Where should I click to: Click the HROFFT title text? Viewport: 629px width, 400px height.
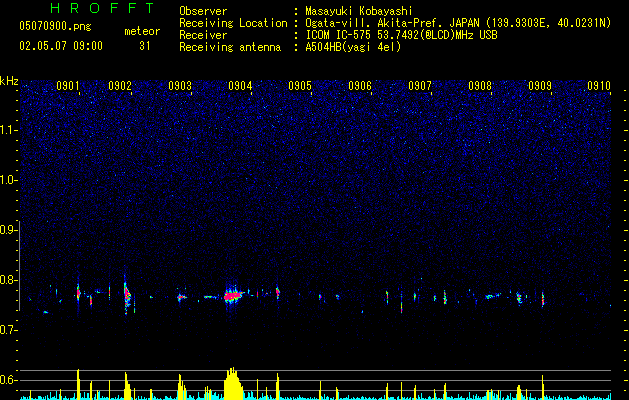(102, 8)
